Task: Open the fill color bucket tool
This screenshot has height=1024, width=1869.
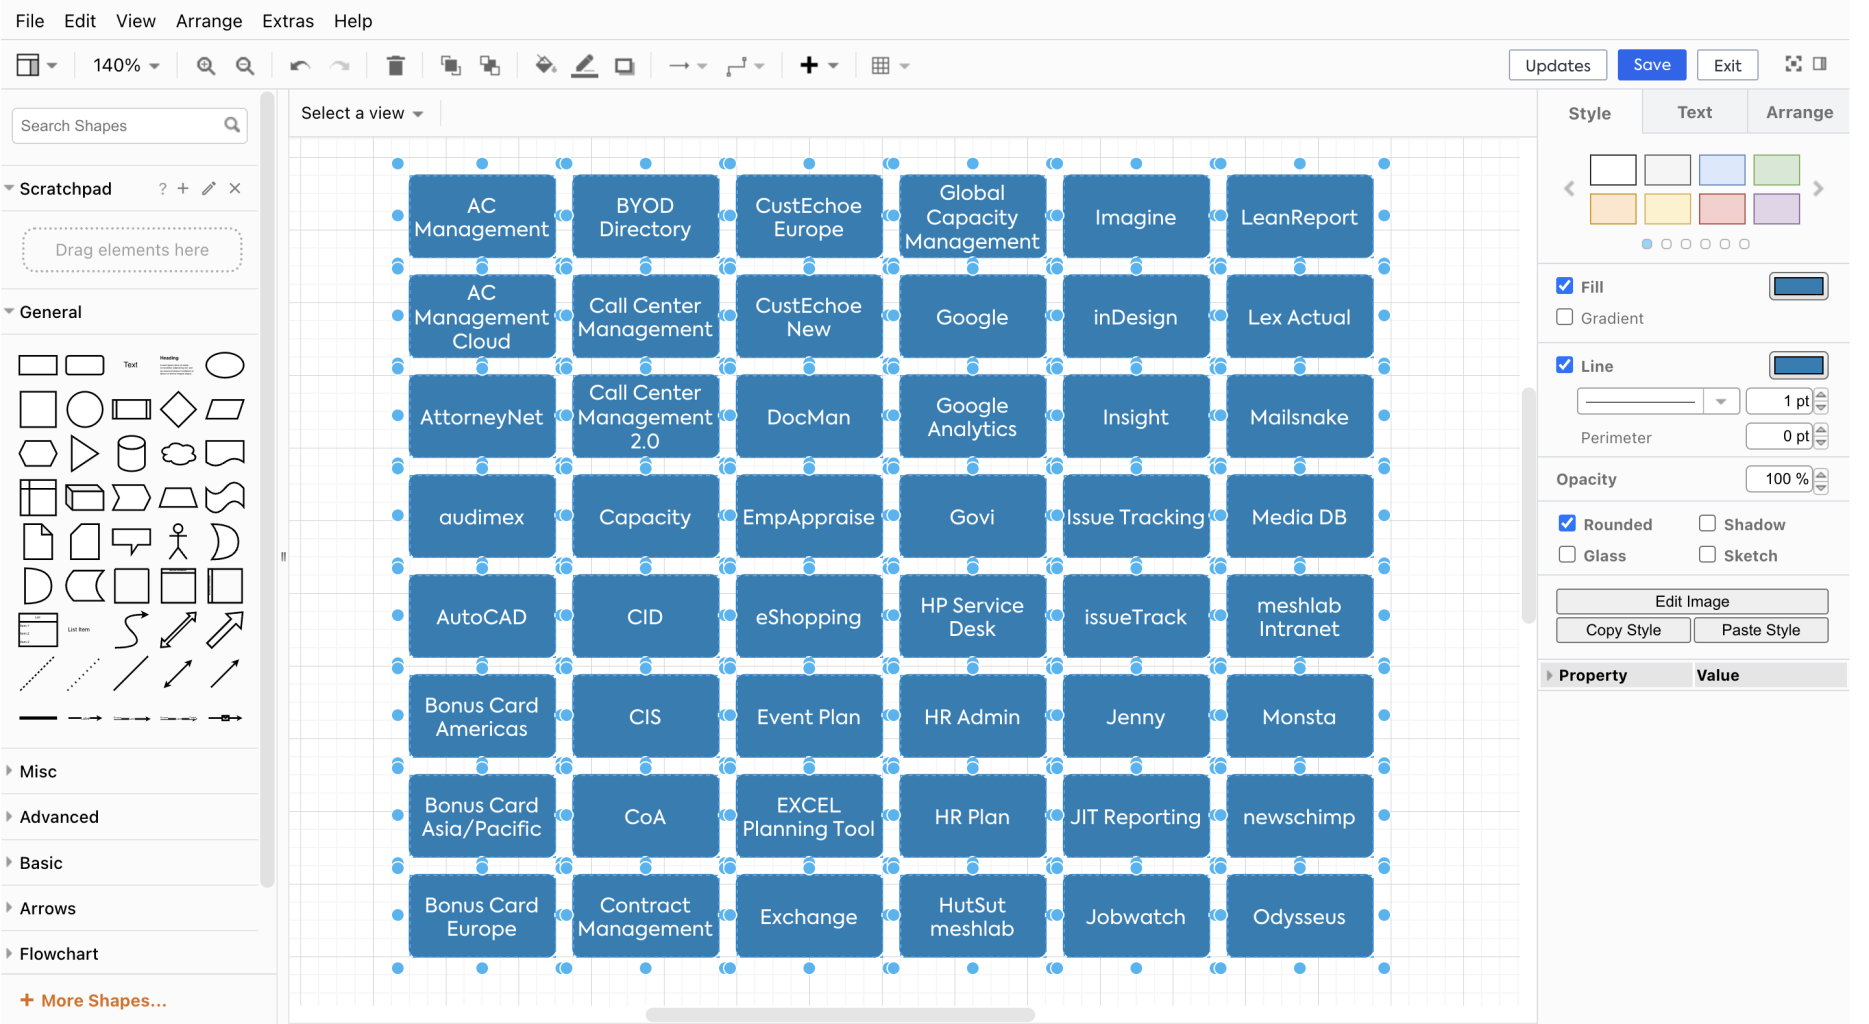Action: point(545,66)
